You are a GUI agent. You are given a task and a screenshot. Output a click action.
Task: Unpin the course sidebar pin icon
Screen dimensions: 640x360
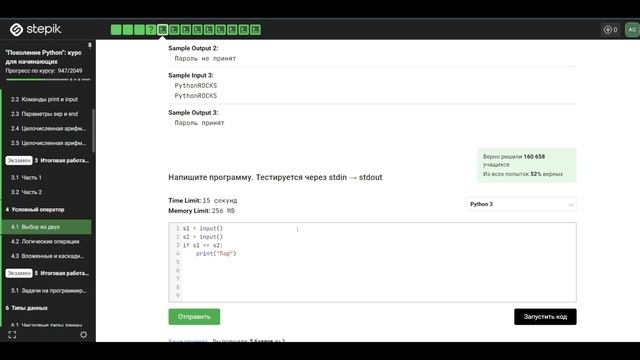point(90,45)
